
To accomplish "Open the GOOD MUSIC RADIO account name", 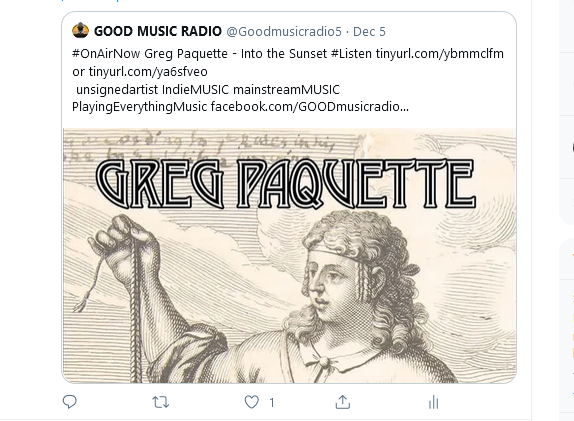I will pyautogui.click(x=158, y=31).
